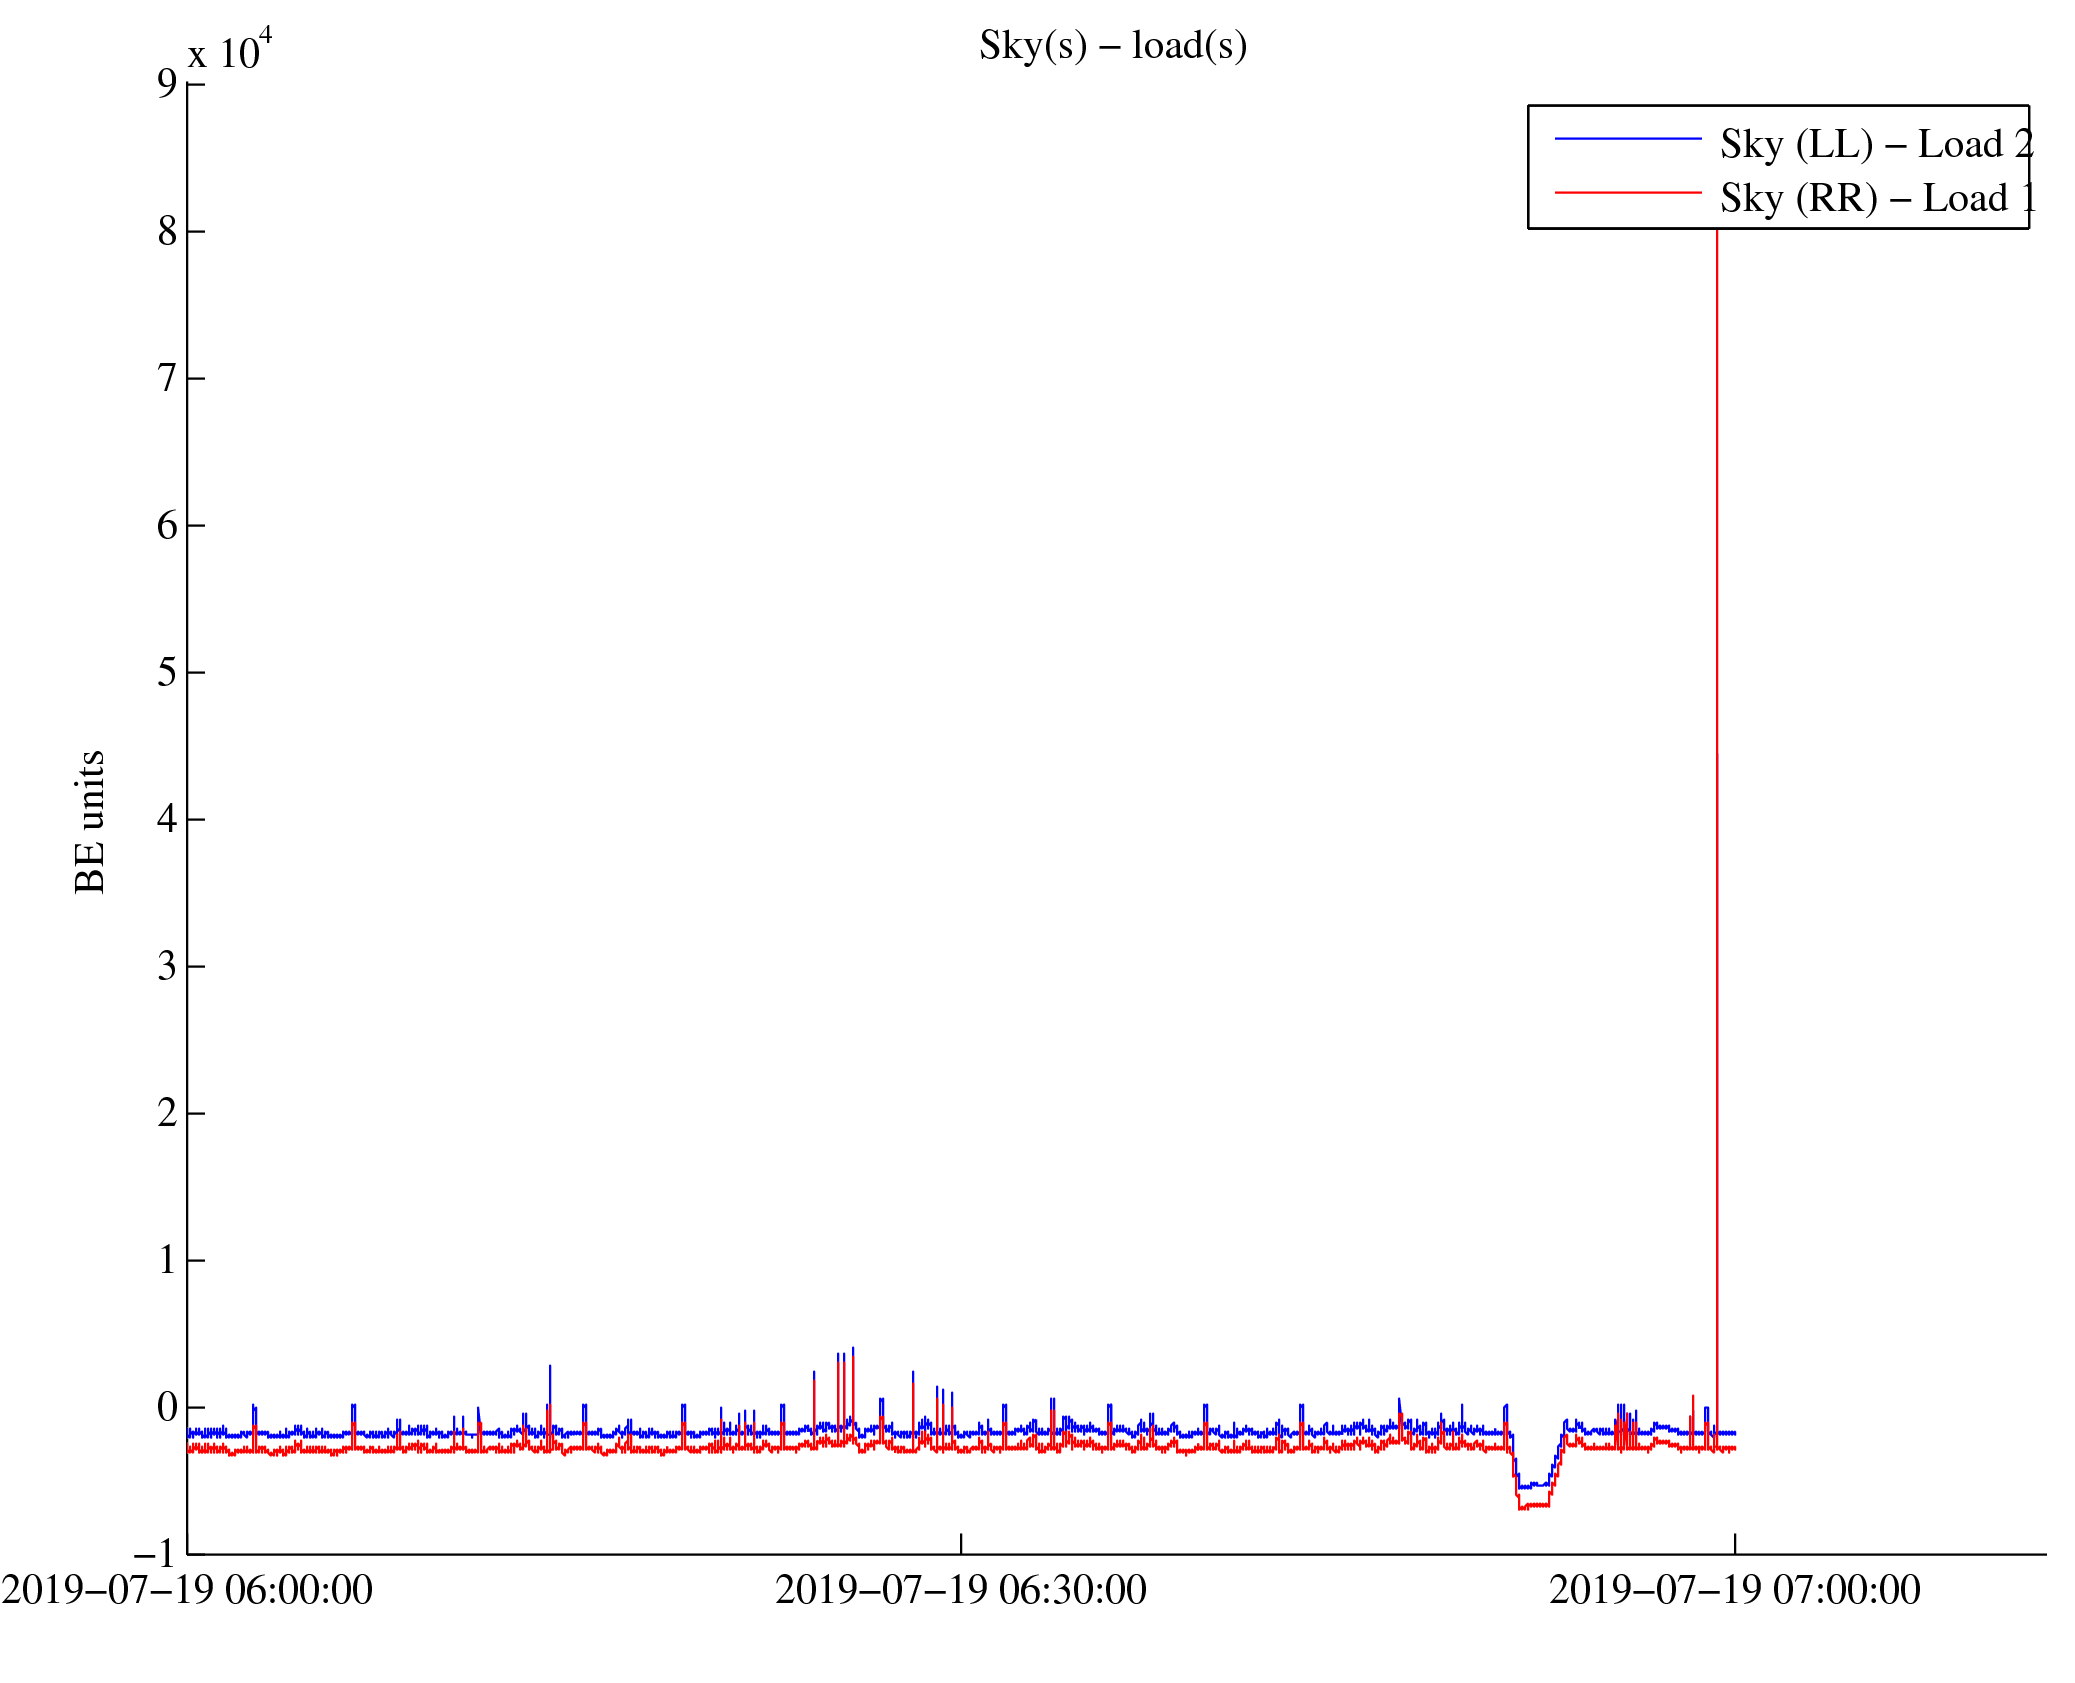
Task: Click the y-axis tick label 9
Action: tap(166, 84)
